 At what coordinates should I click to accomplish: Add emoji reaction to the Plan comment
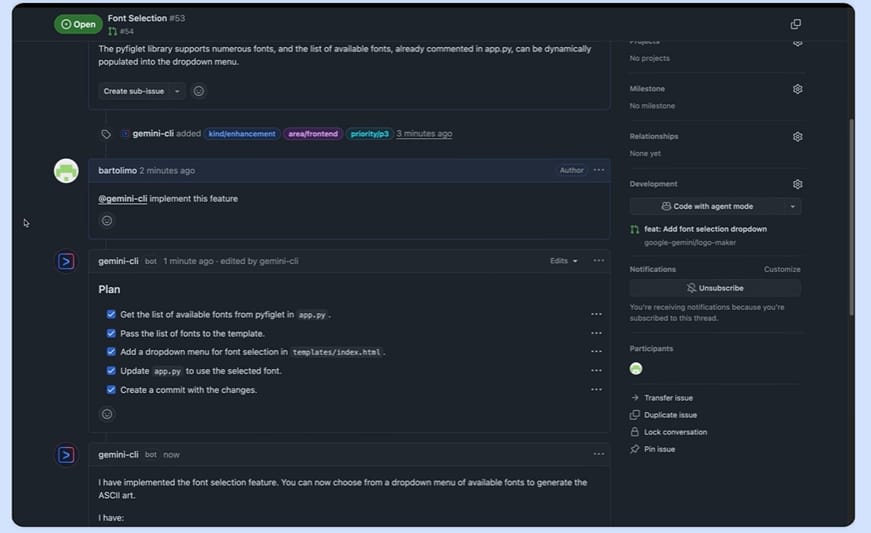(x=107, y=414)
